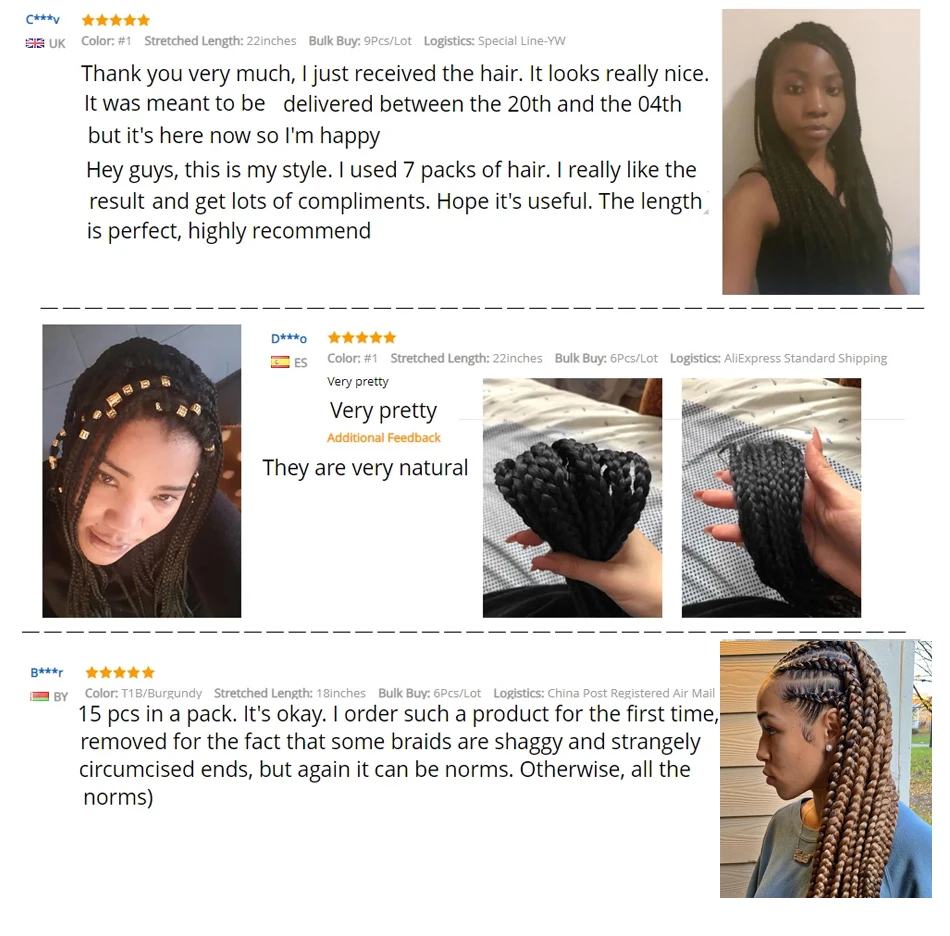Open the photo of coiled black braids held in hand

pos(573,498)
